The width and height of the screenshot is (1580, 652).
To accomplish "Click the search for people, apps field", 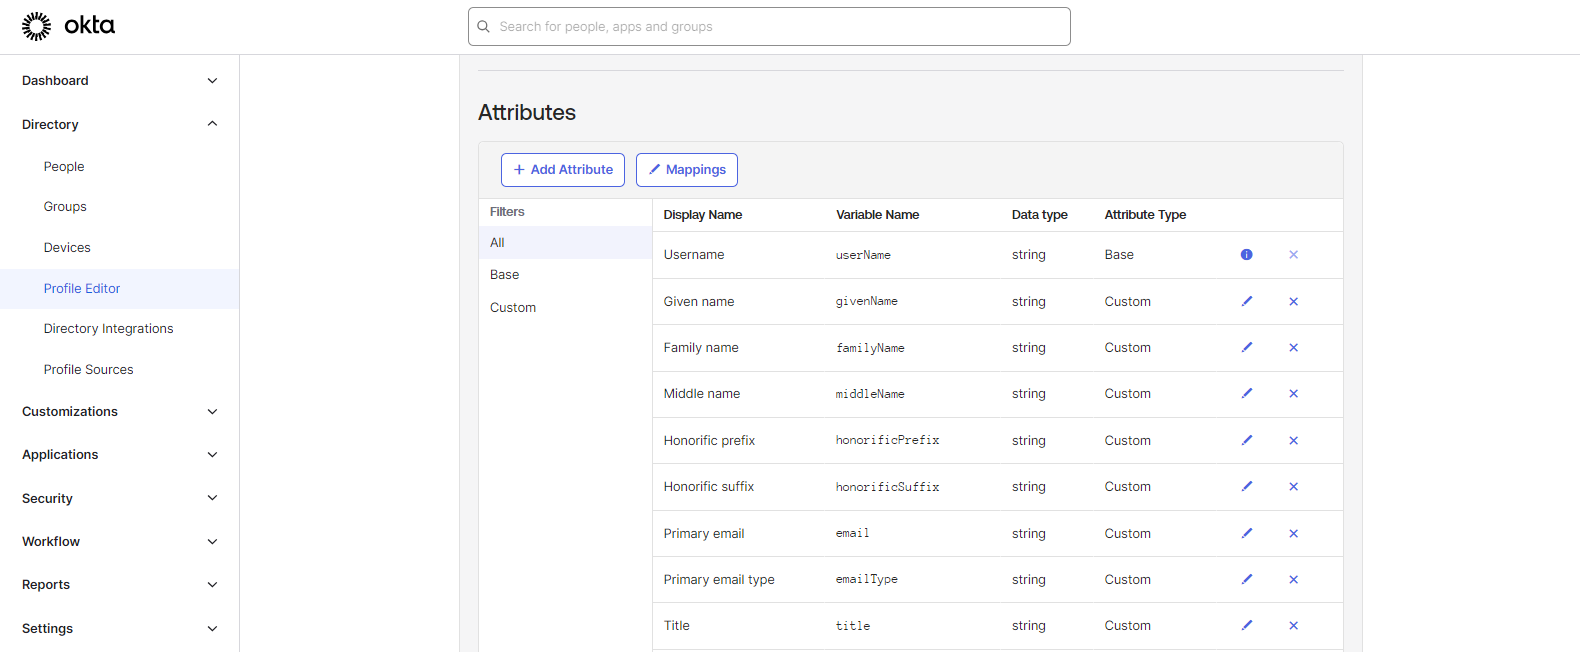I will 769,27.
